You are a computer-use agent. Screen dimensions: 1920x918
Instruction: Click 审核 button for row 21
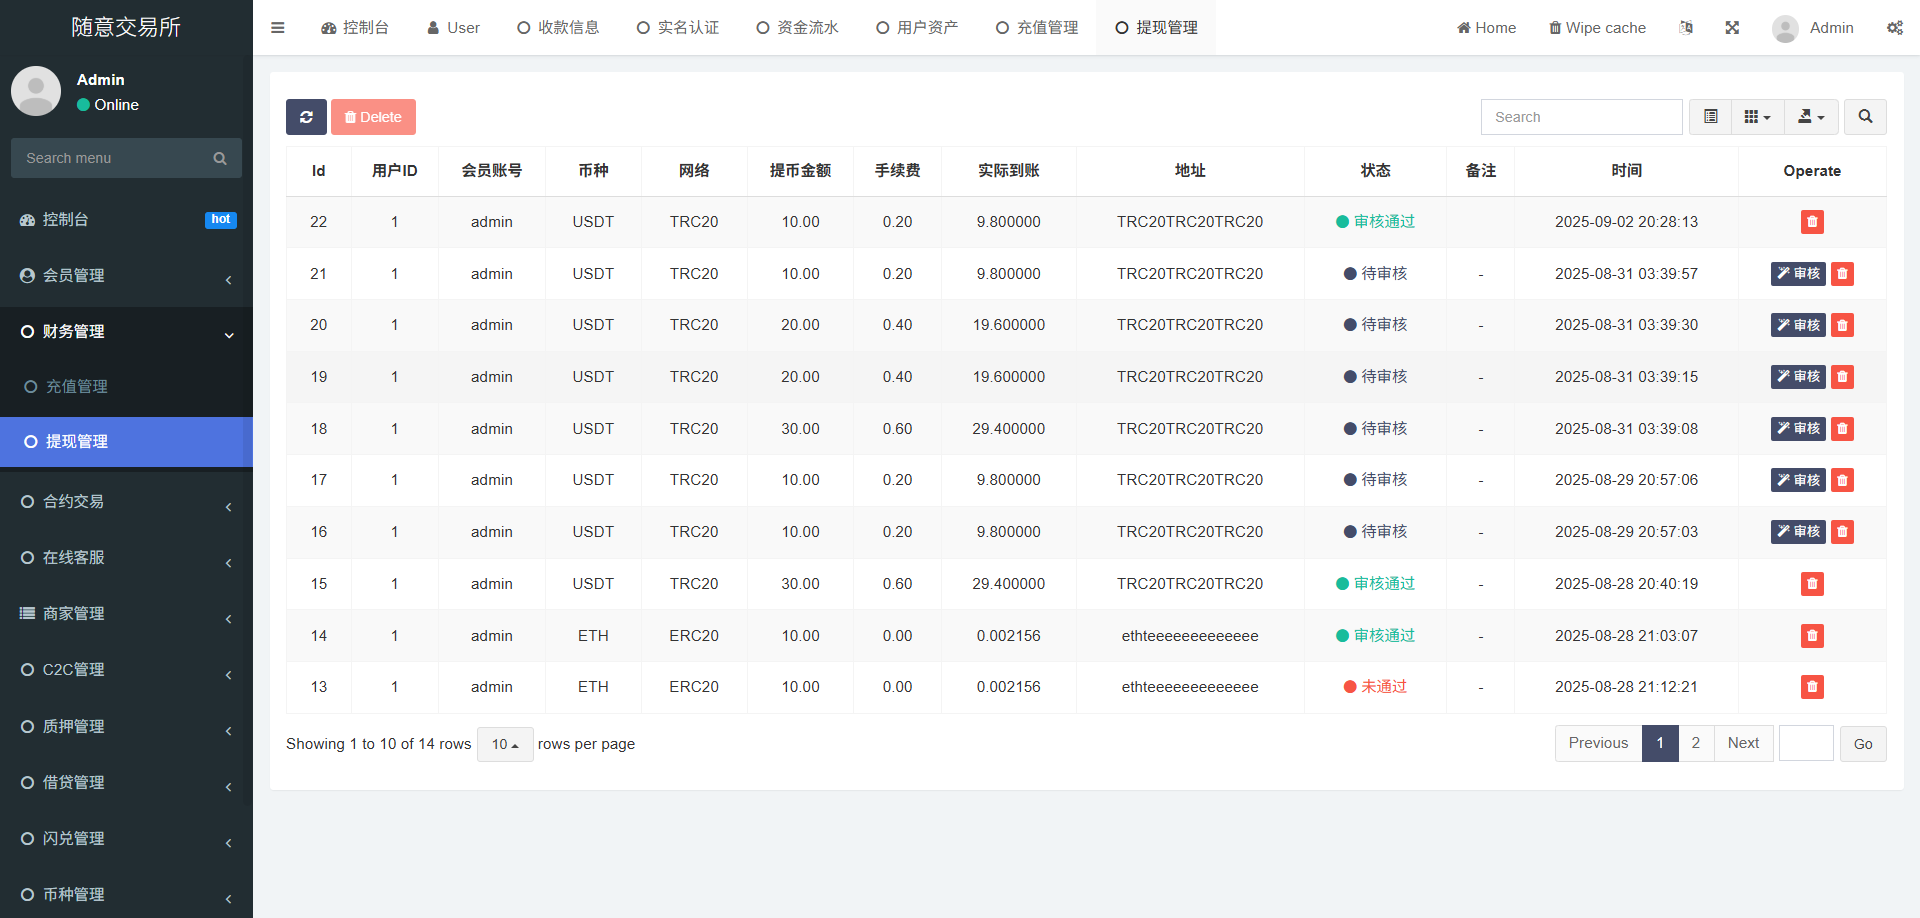pos(1797,274)
